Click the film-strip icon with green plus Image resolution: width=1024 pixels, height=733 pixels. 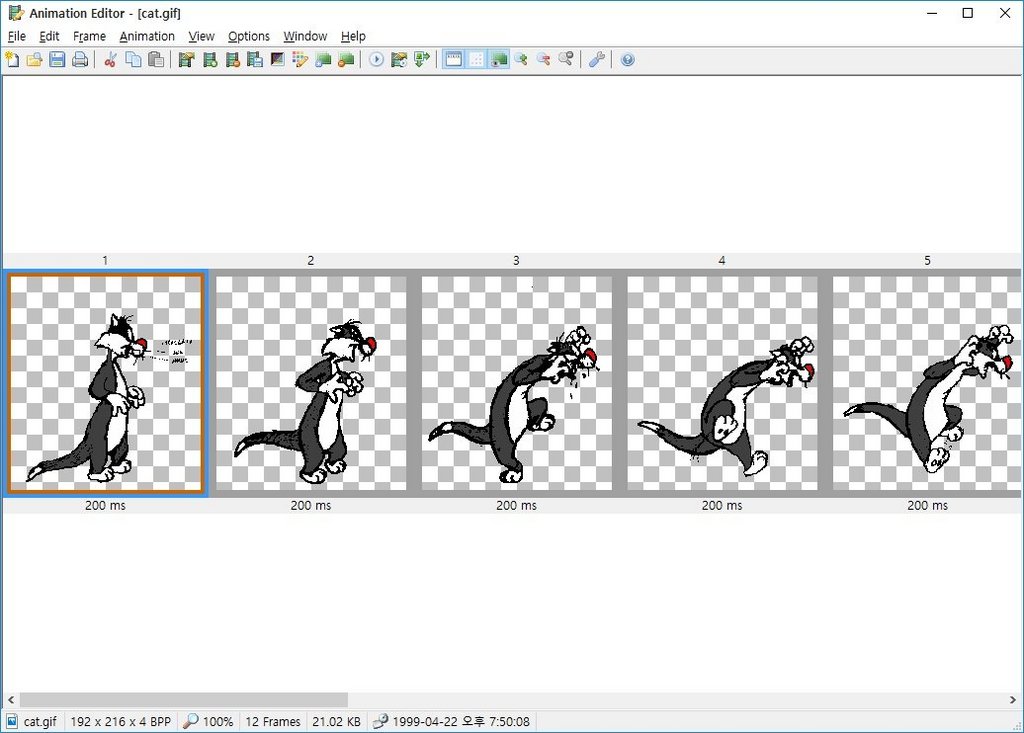[210, 59]
